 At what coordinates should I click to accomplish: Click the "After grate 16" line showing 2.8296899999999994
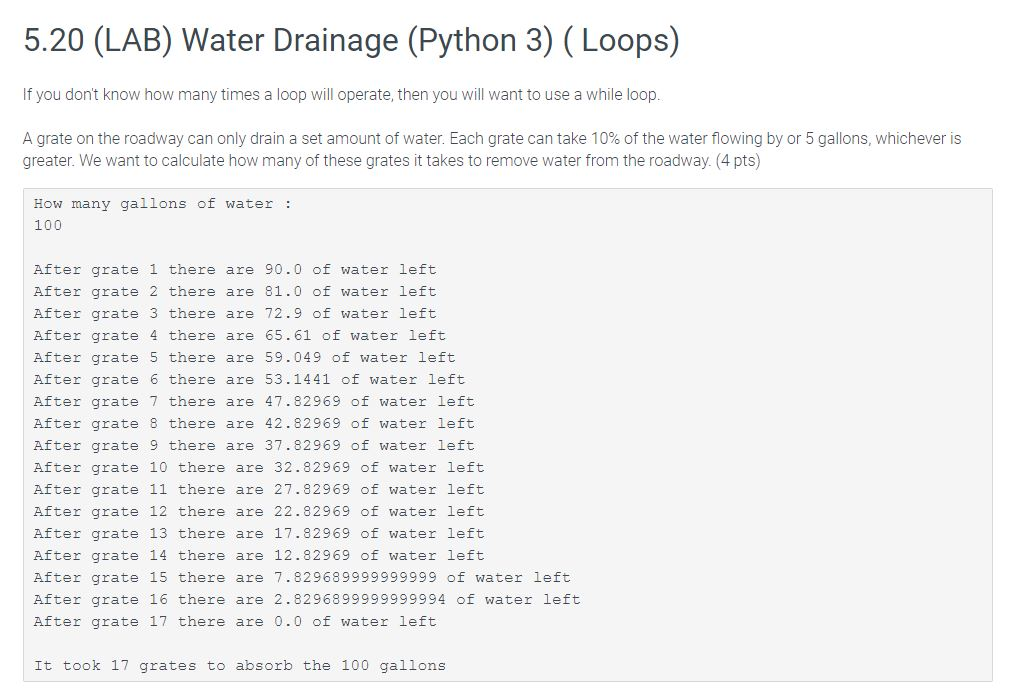coord(306,600)
